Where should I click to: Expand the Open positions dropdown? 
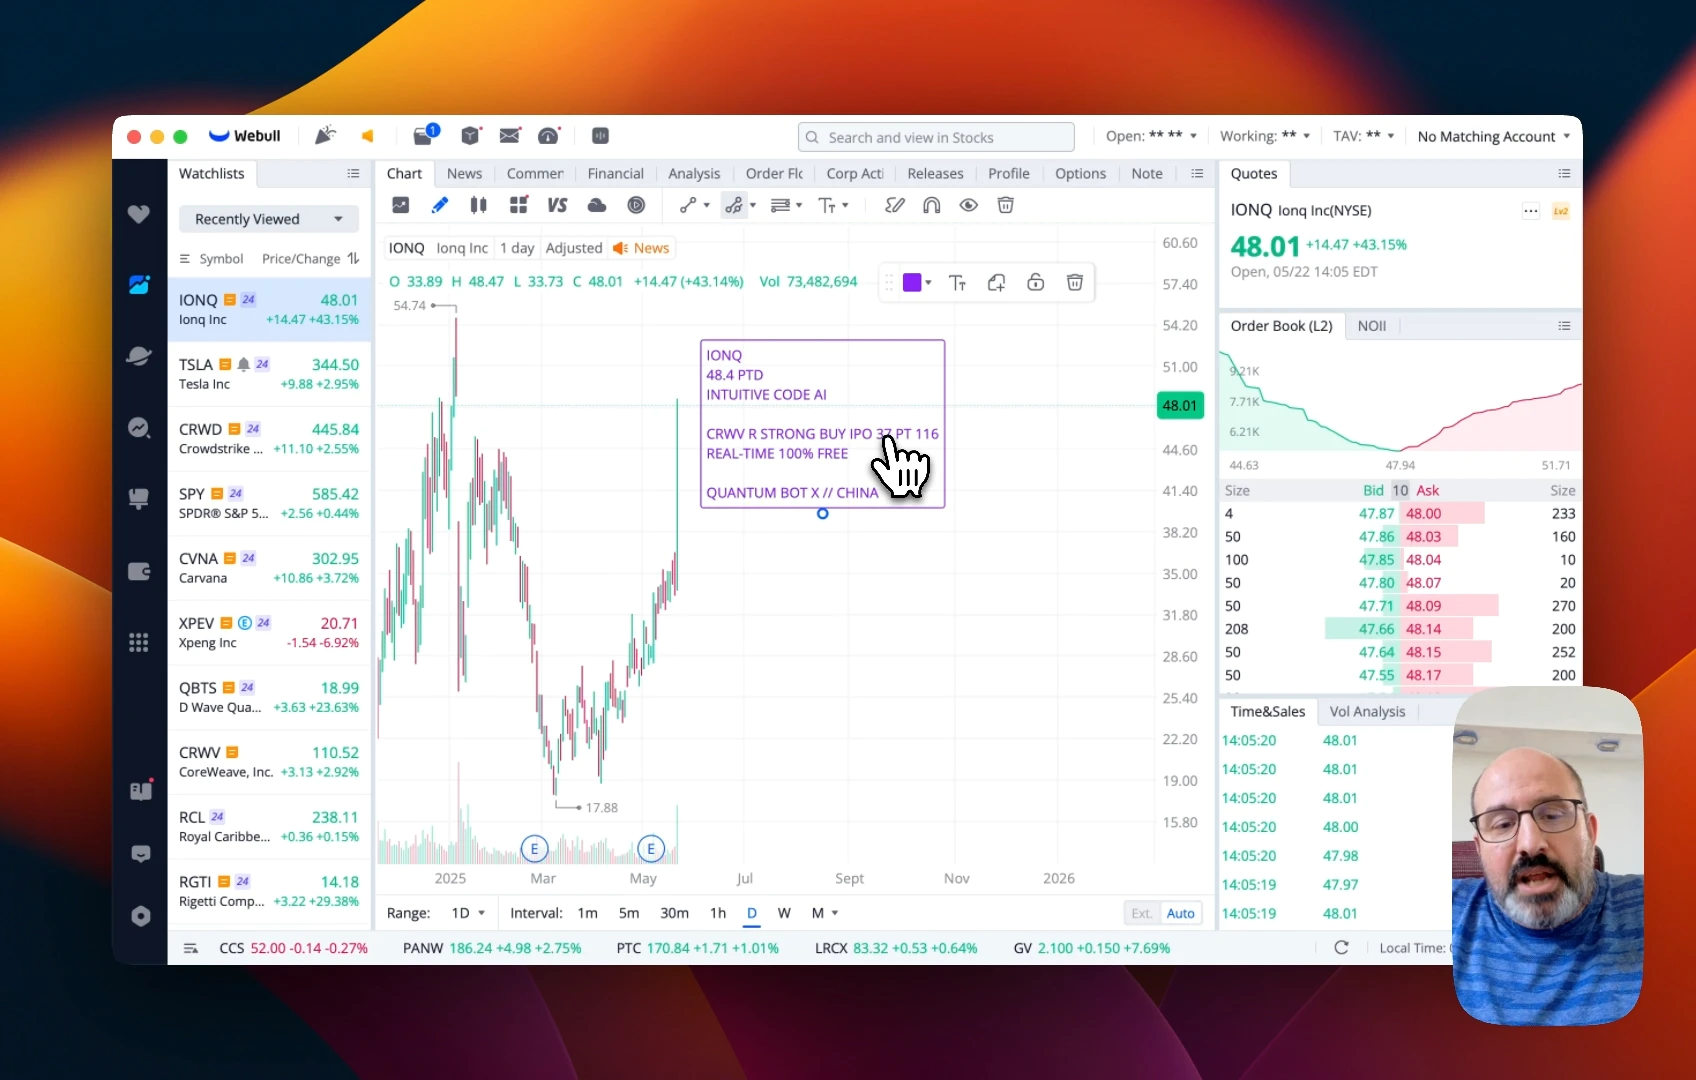click(1150, 136)
